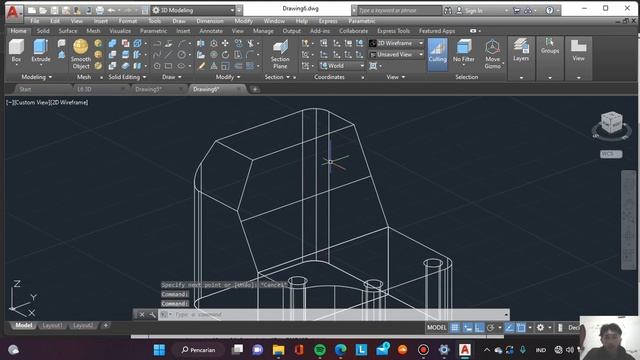Open the 2D Wireframe visual style dropdown
This screenshot has width=640, height=360.
click(x=396, y=43)
